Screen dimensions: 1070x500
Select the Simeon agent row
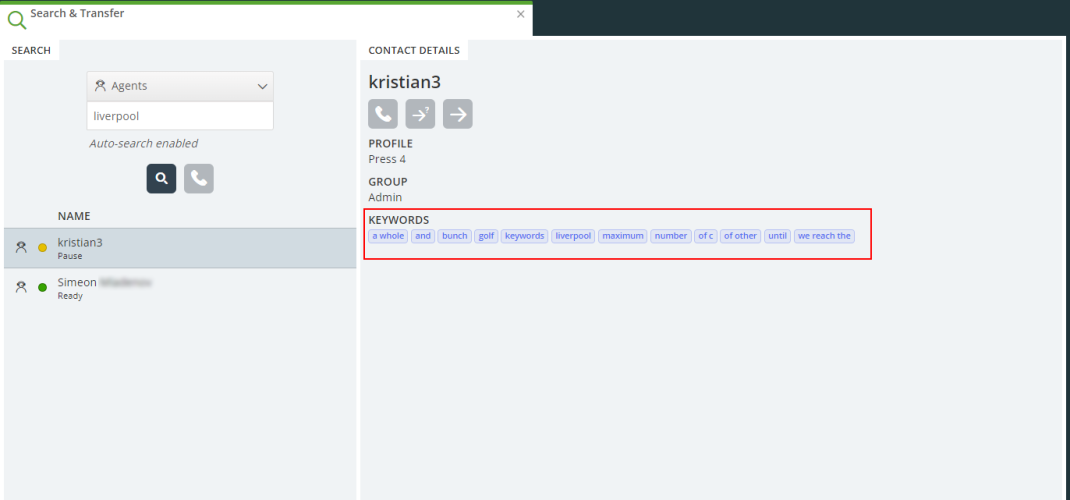180,288
